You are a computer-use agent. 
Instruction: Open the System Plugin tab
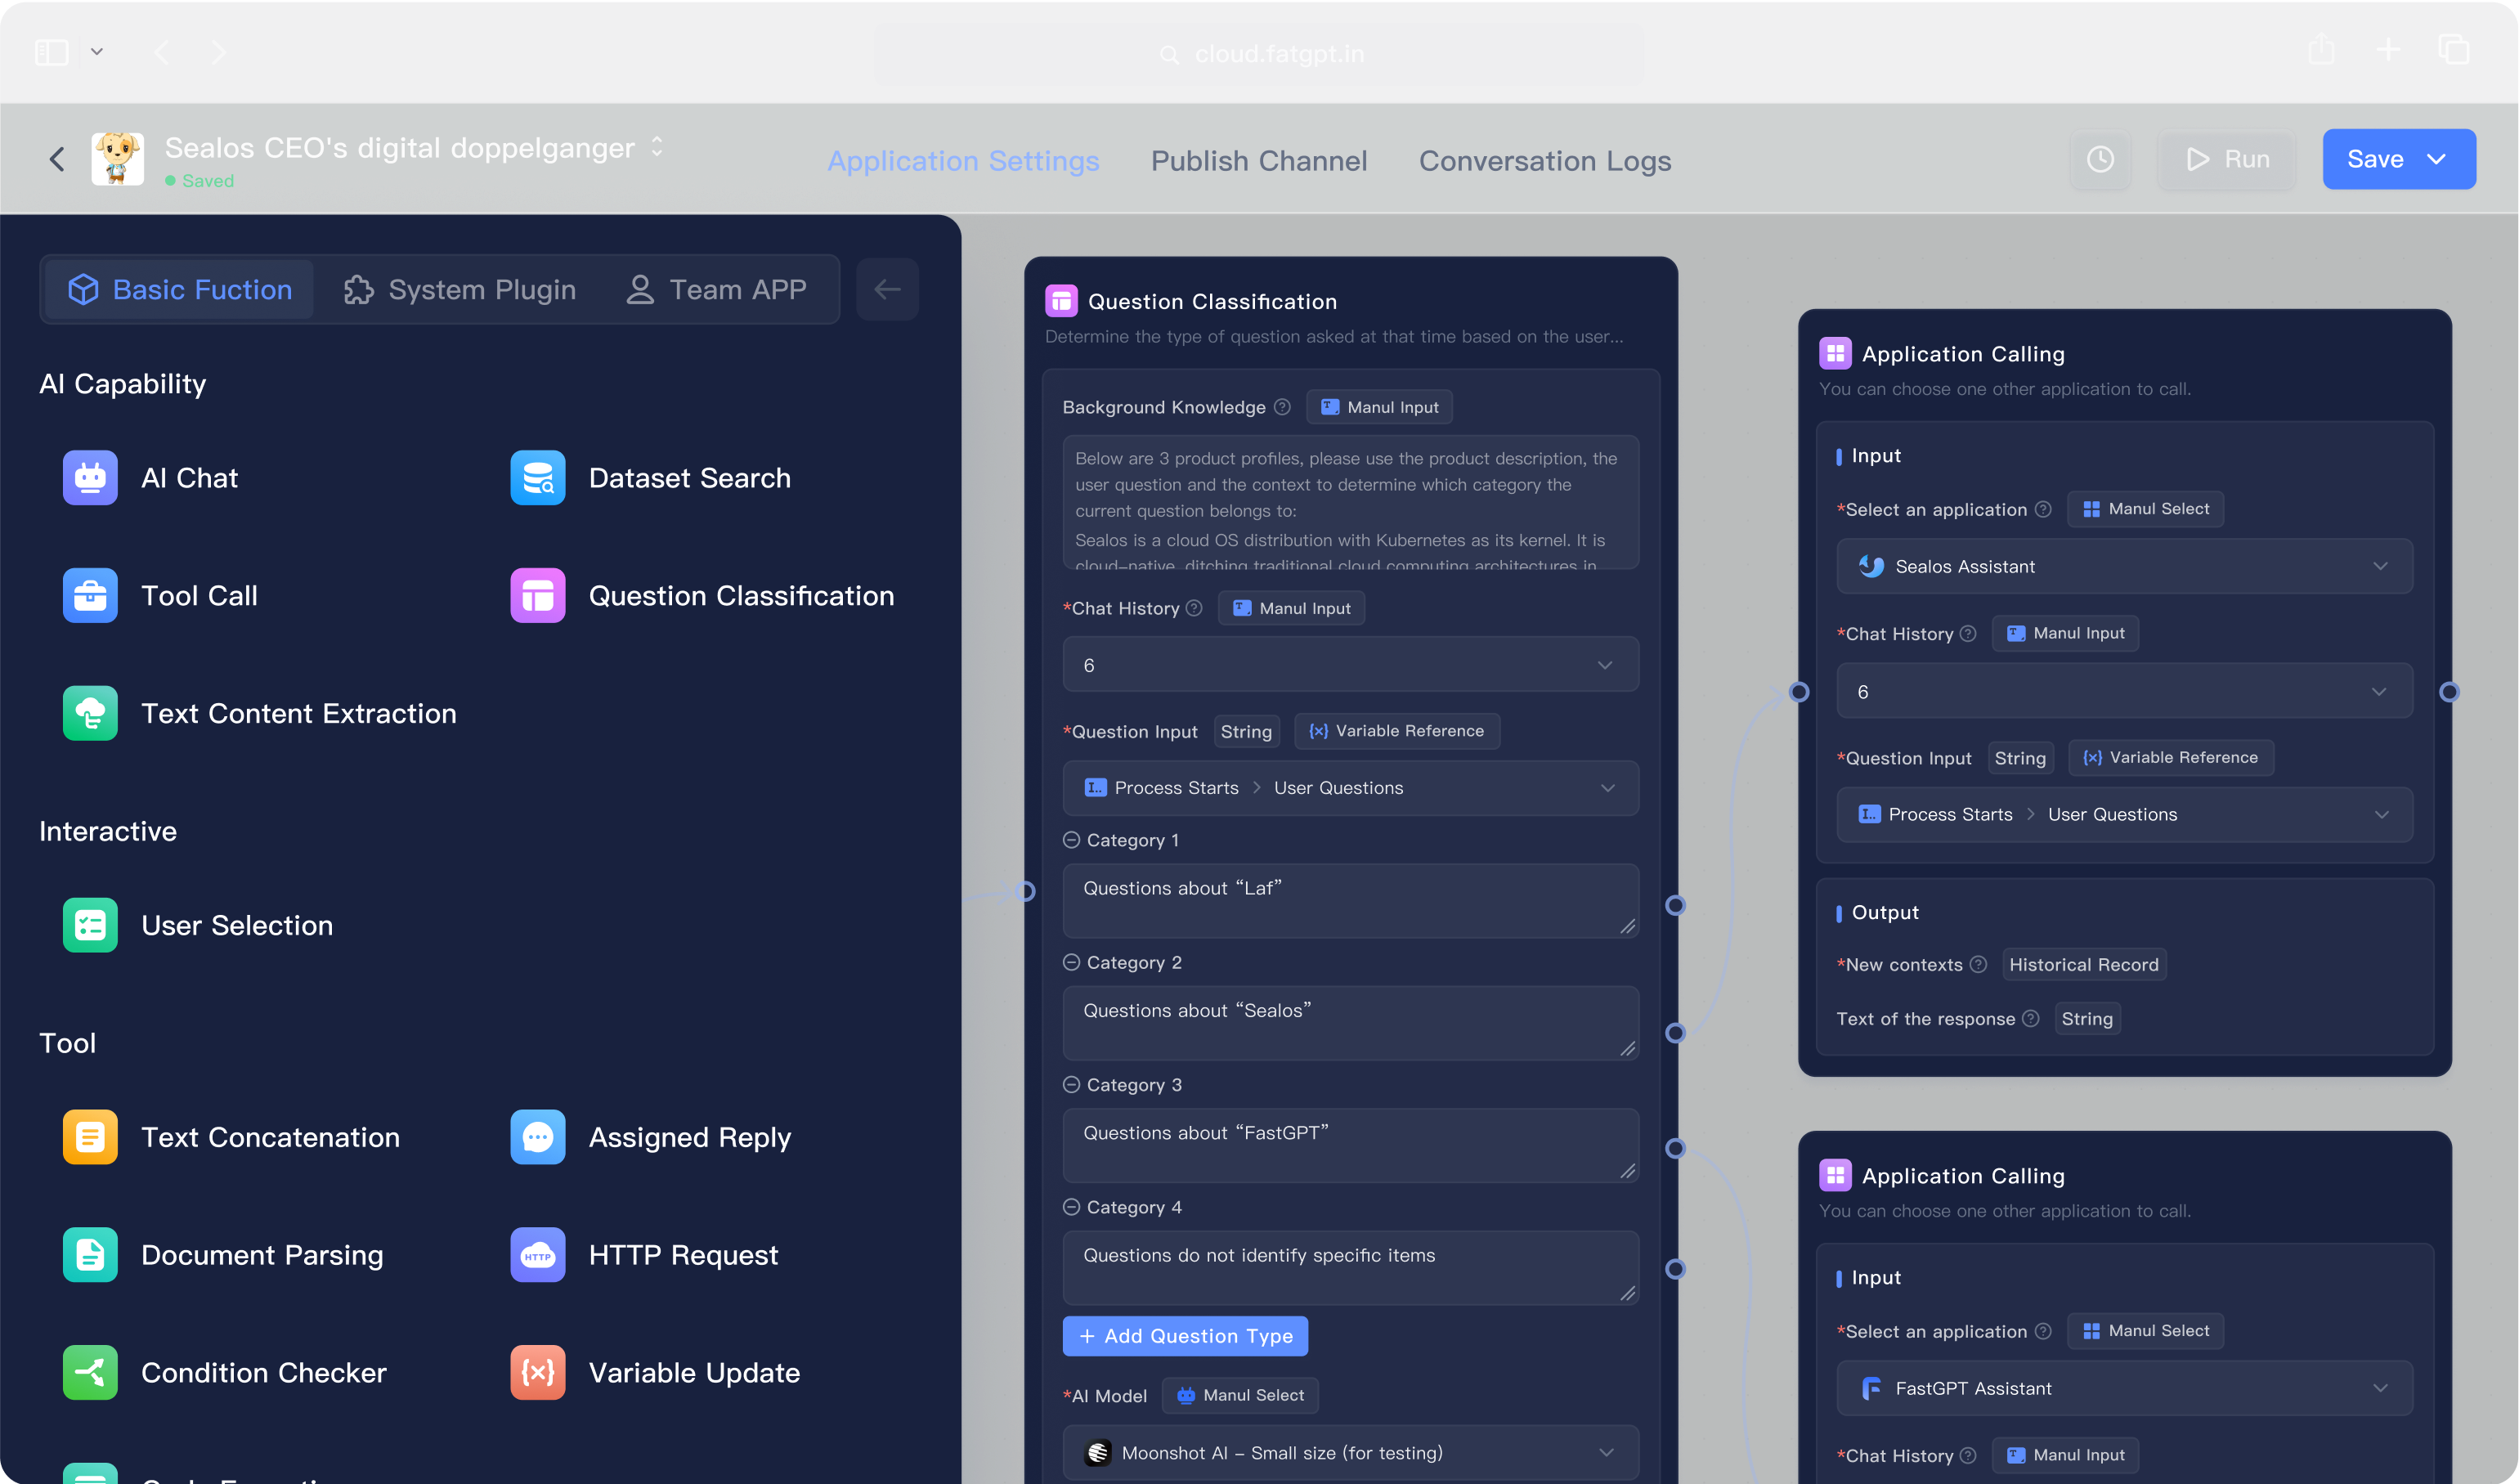click(460, 290)
